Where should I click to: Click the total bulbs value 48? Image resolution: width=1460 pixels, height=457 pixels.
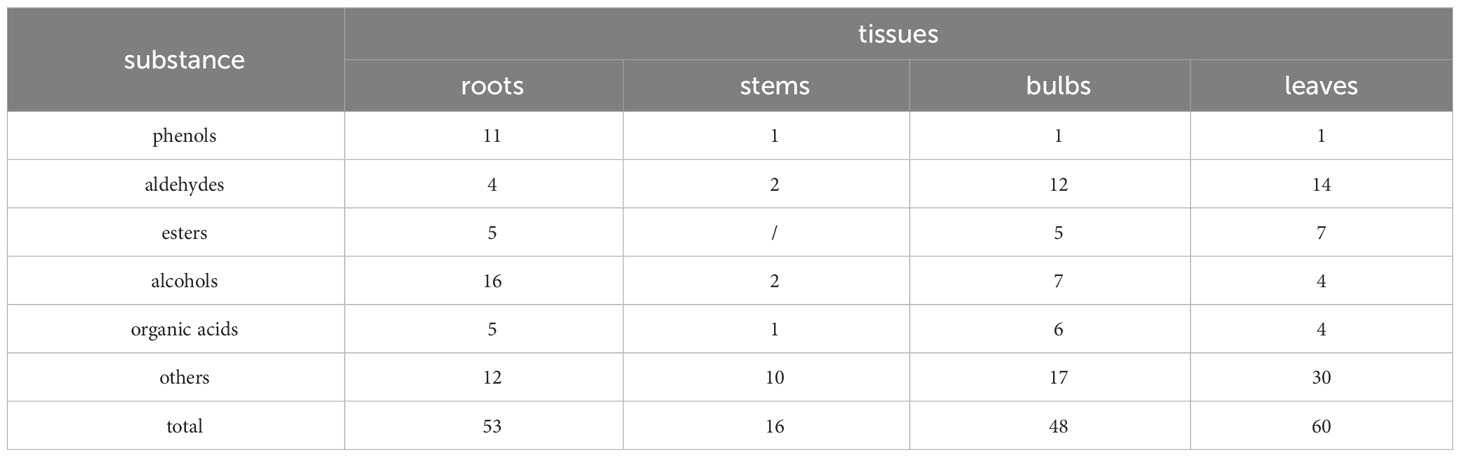pyautogui.click(x=1059, y=426)
